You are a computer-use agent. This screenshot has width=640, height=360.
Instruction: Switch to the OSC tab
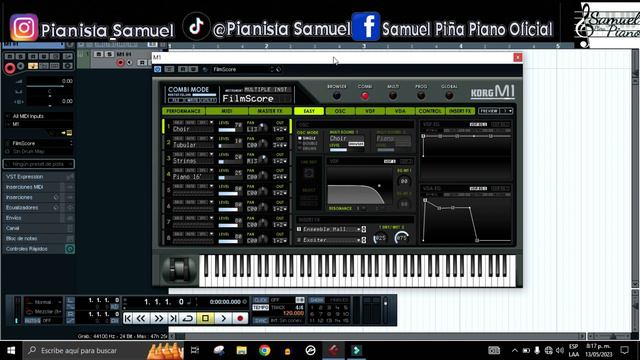coord(340,111)
